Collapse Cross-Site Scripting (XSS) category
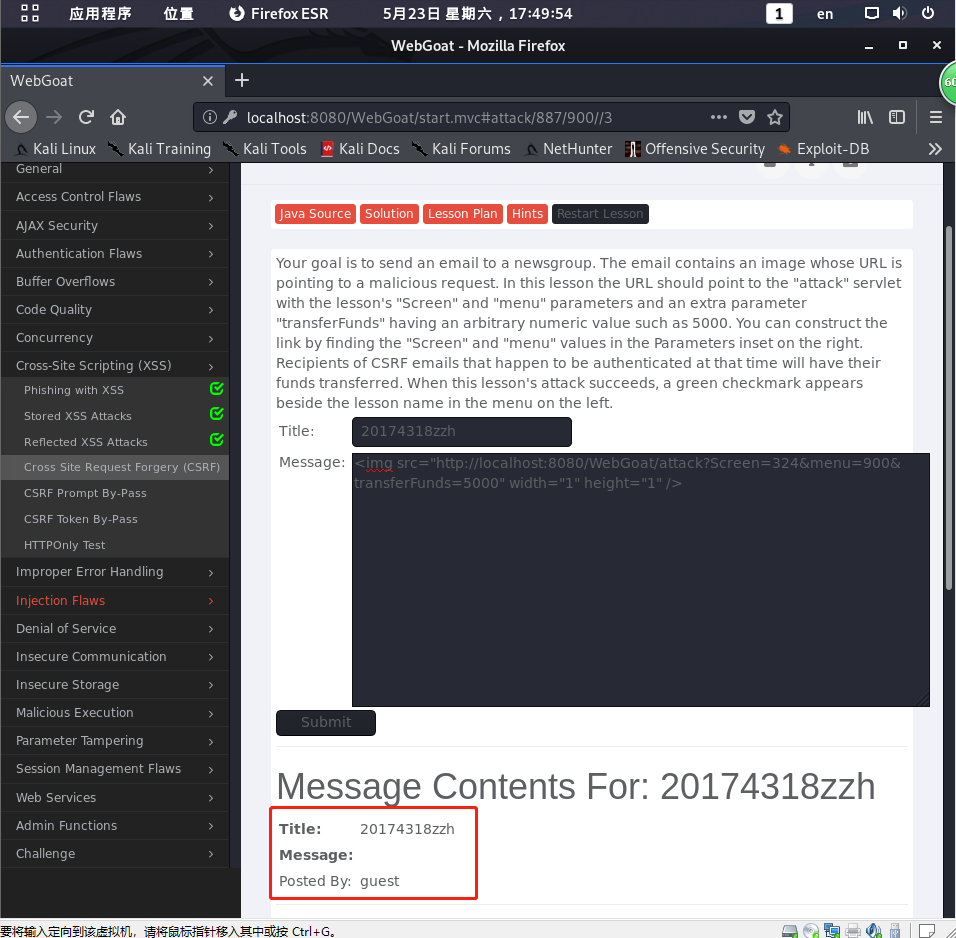The image size is (956, 938). click(115, 366)
